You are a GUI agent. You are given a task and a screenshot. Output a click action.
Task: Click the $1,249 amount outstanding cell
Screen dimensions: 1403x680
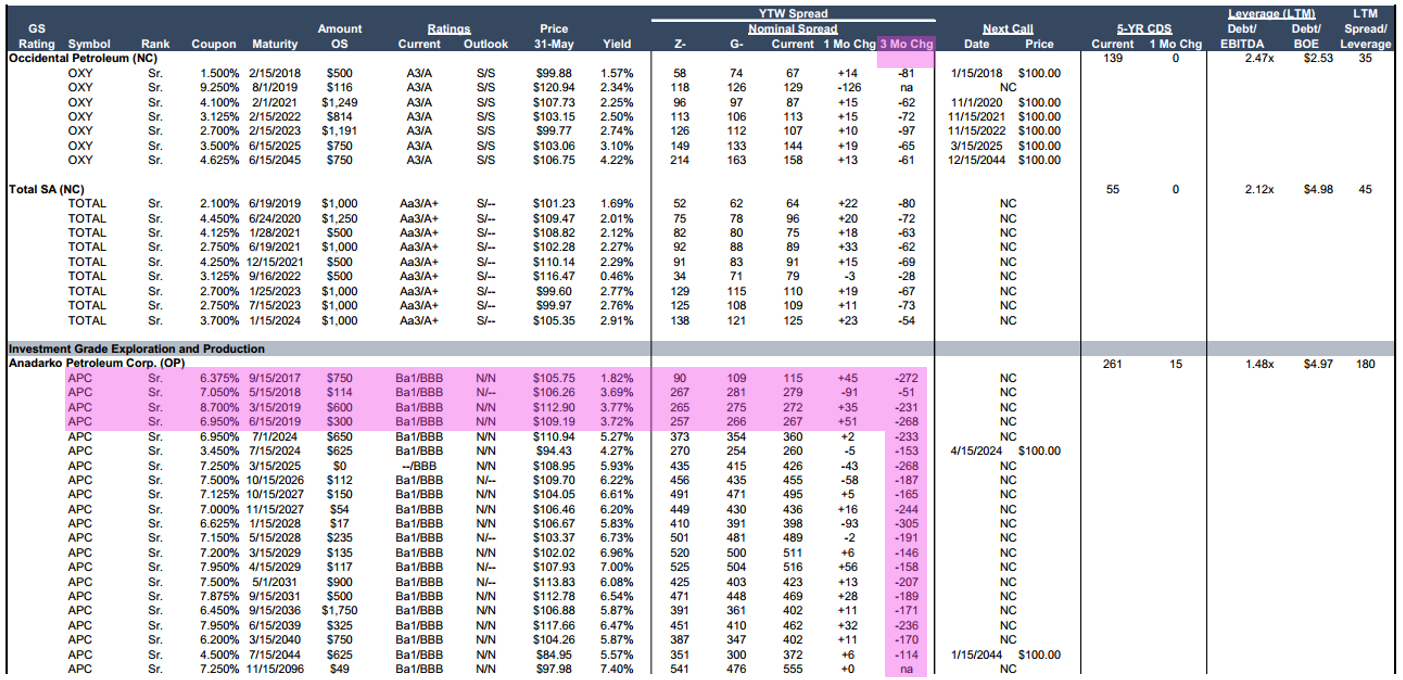pyautogui.click(x=339, y=102)
